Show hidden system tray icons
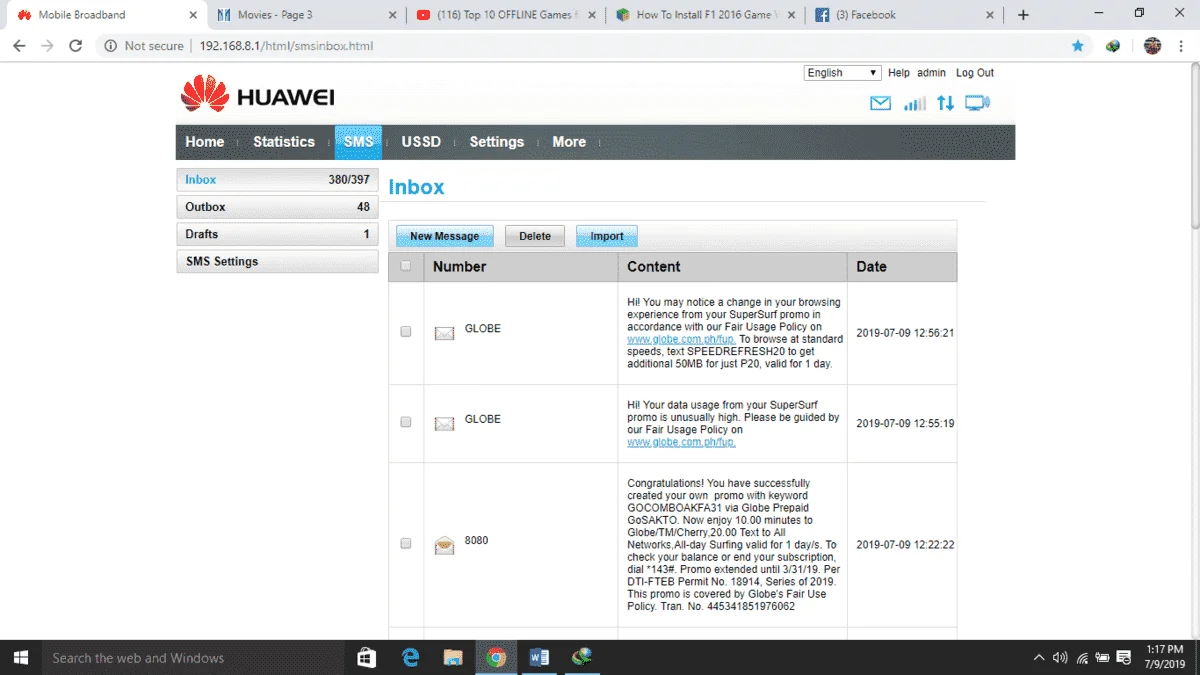Image resolution: width=1200 pixels, height=675 pixels. coord(1039,658)
